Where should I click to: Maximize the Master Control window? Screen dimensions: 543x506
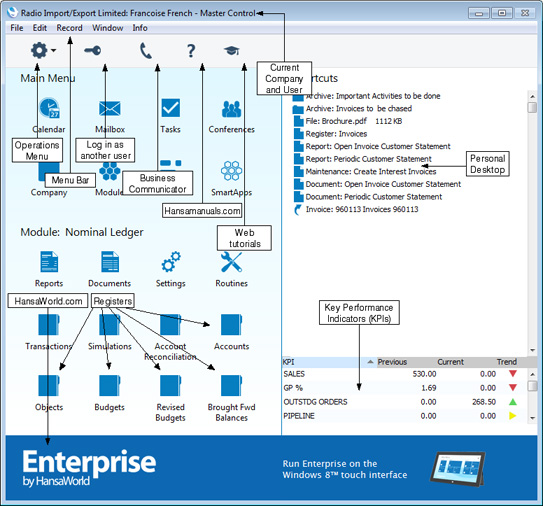pyautogui.click(x=502, y=13)
